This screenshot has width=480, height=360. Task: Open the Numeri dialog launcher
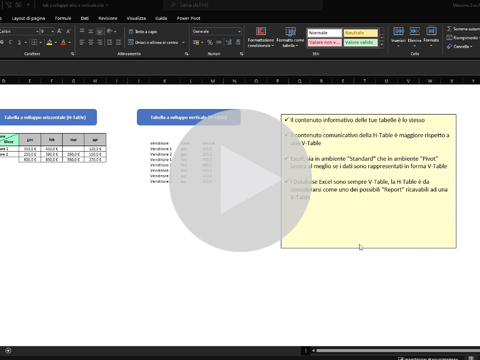[x=241, y=54]
